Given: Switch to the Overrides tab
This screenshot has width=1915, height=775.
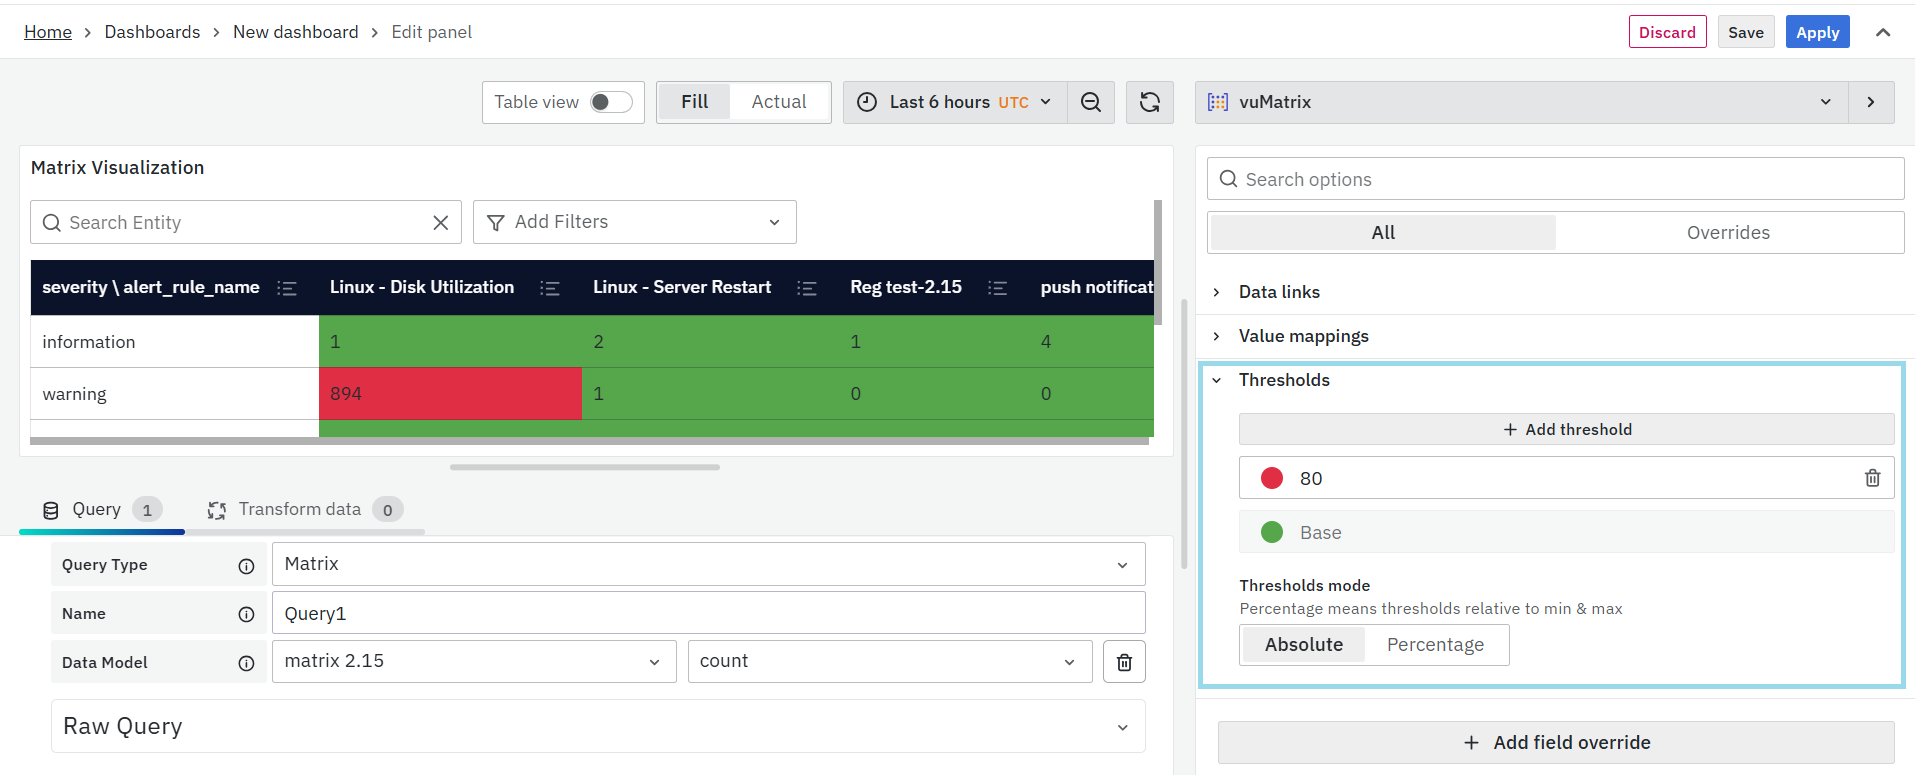Looking at the screenshot, I should pos(1728,233).
